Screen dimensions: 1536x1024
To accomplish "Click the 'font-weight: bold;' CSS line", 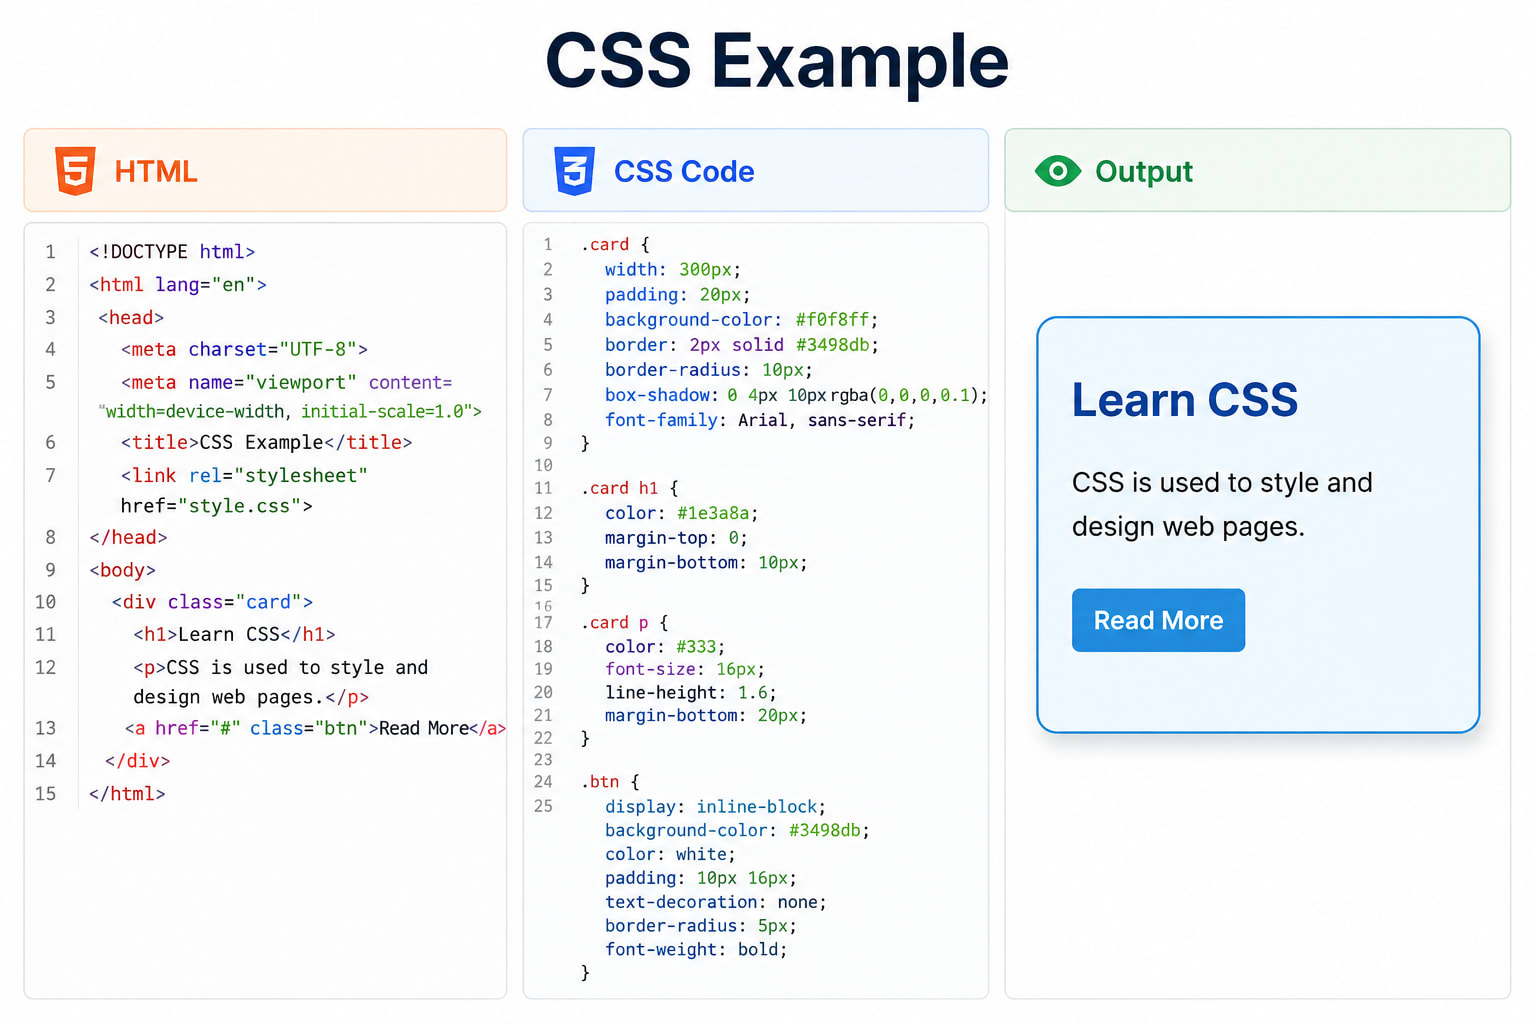I will pos(696,950).
